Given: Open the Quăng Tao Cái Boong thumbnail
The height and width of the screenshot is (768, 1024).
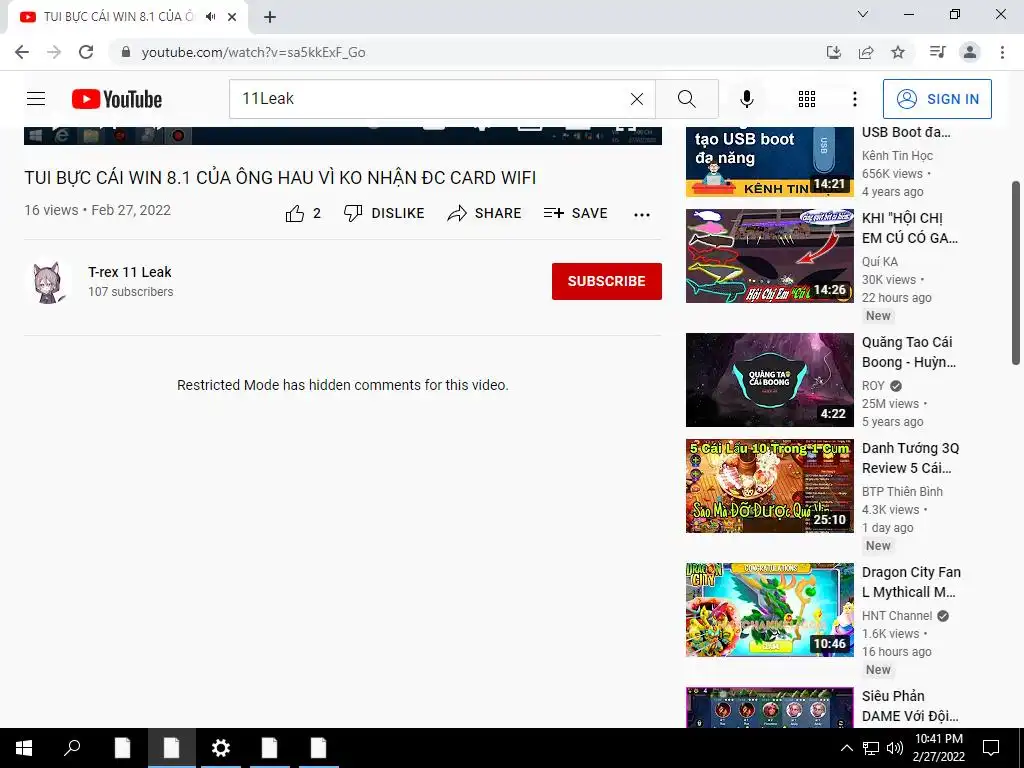Looking at the screenshot, I should [769, 380].
